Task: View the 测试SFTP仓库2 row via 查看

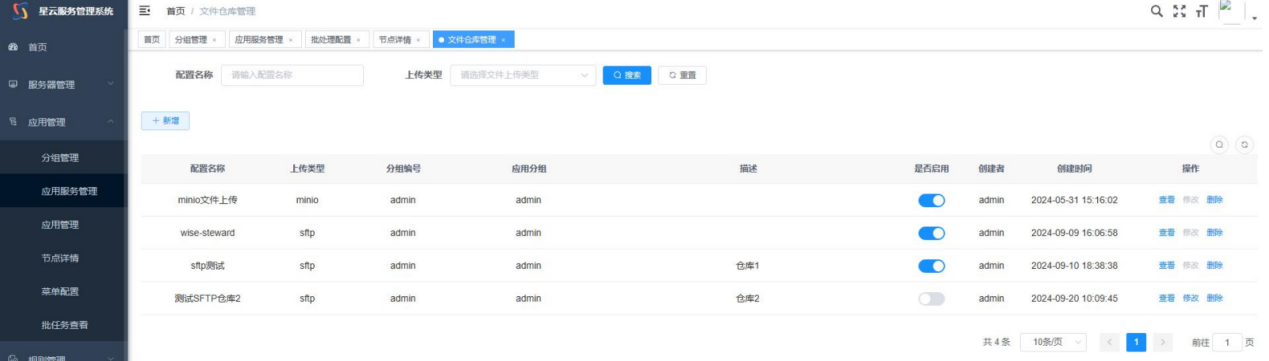Action: [1167, 298]
